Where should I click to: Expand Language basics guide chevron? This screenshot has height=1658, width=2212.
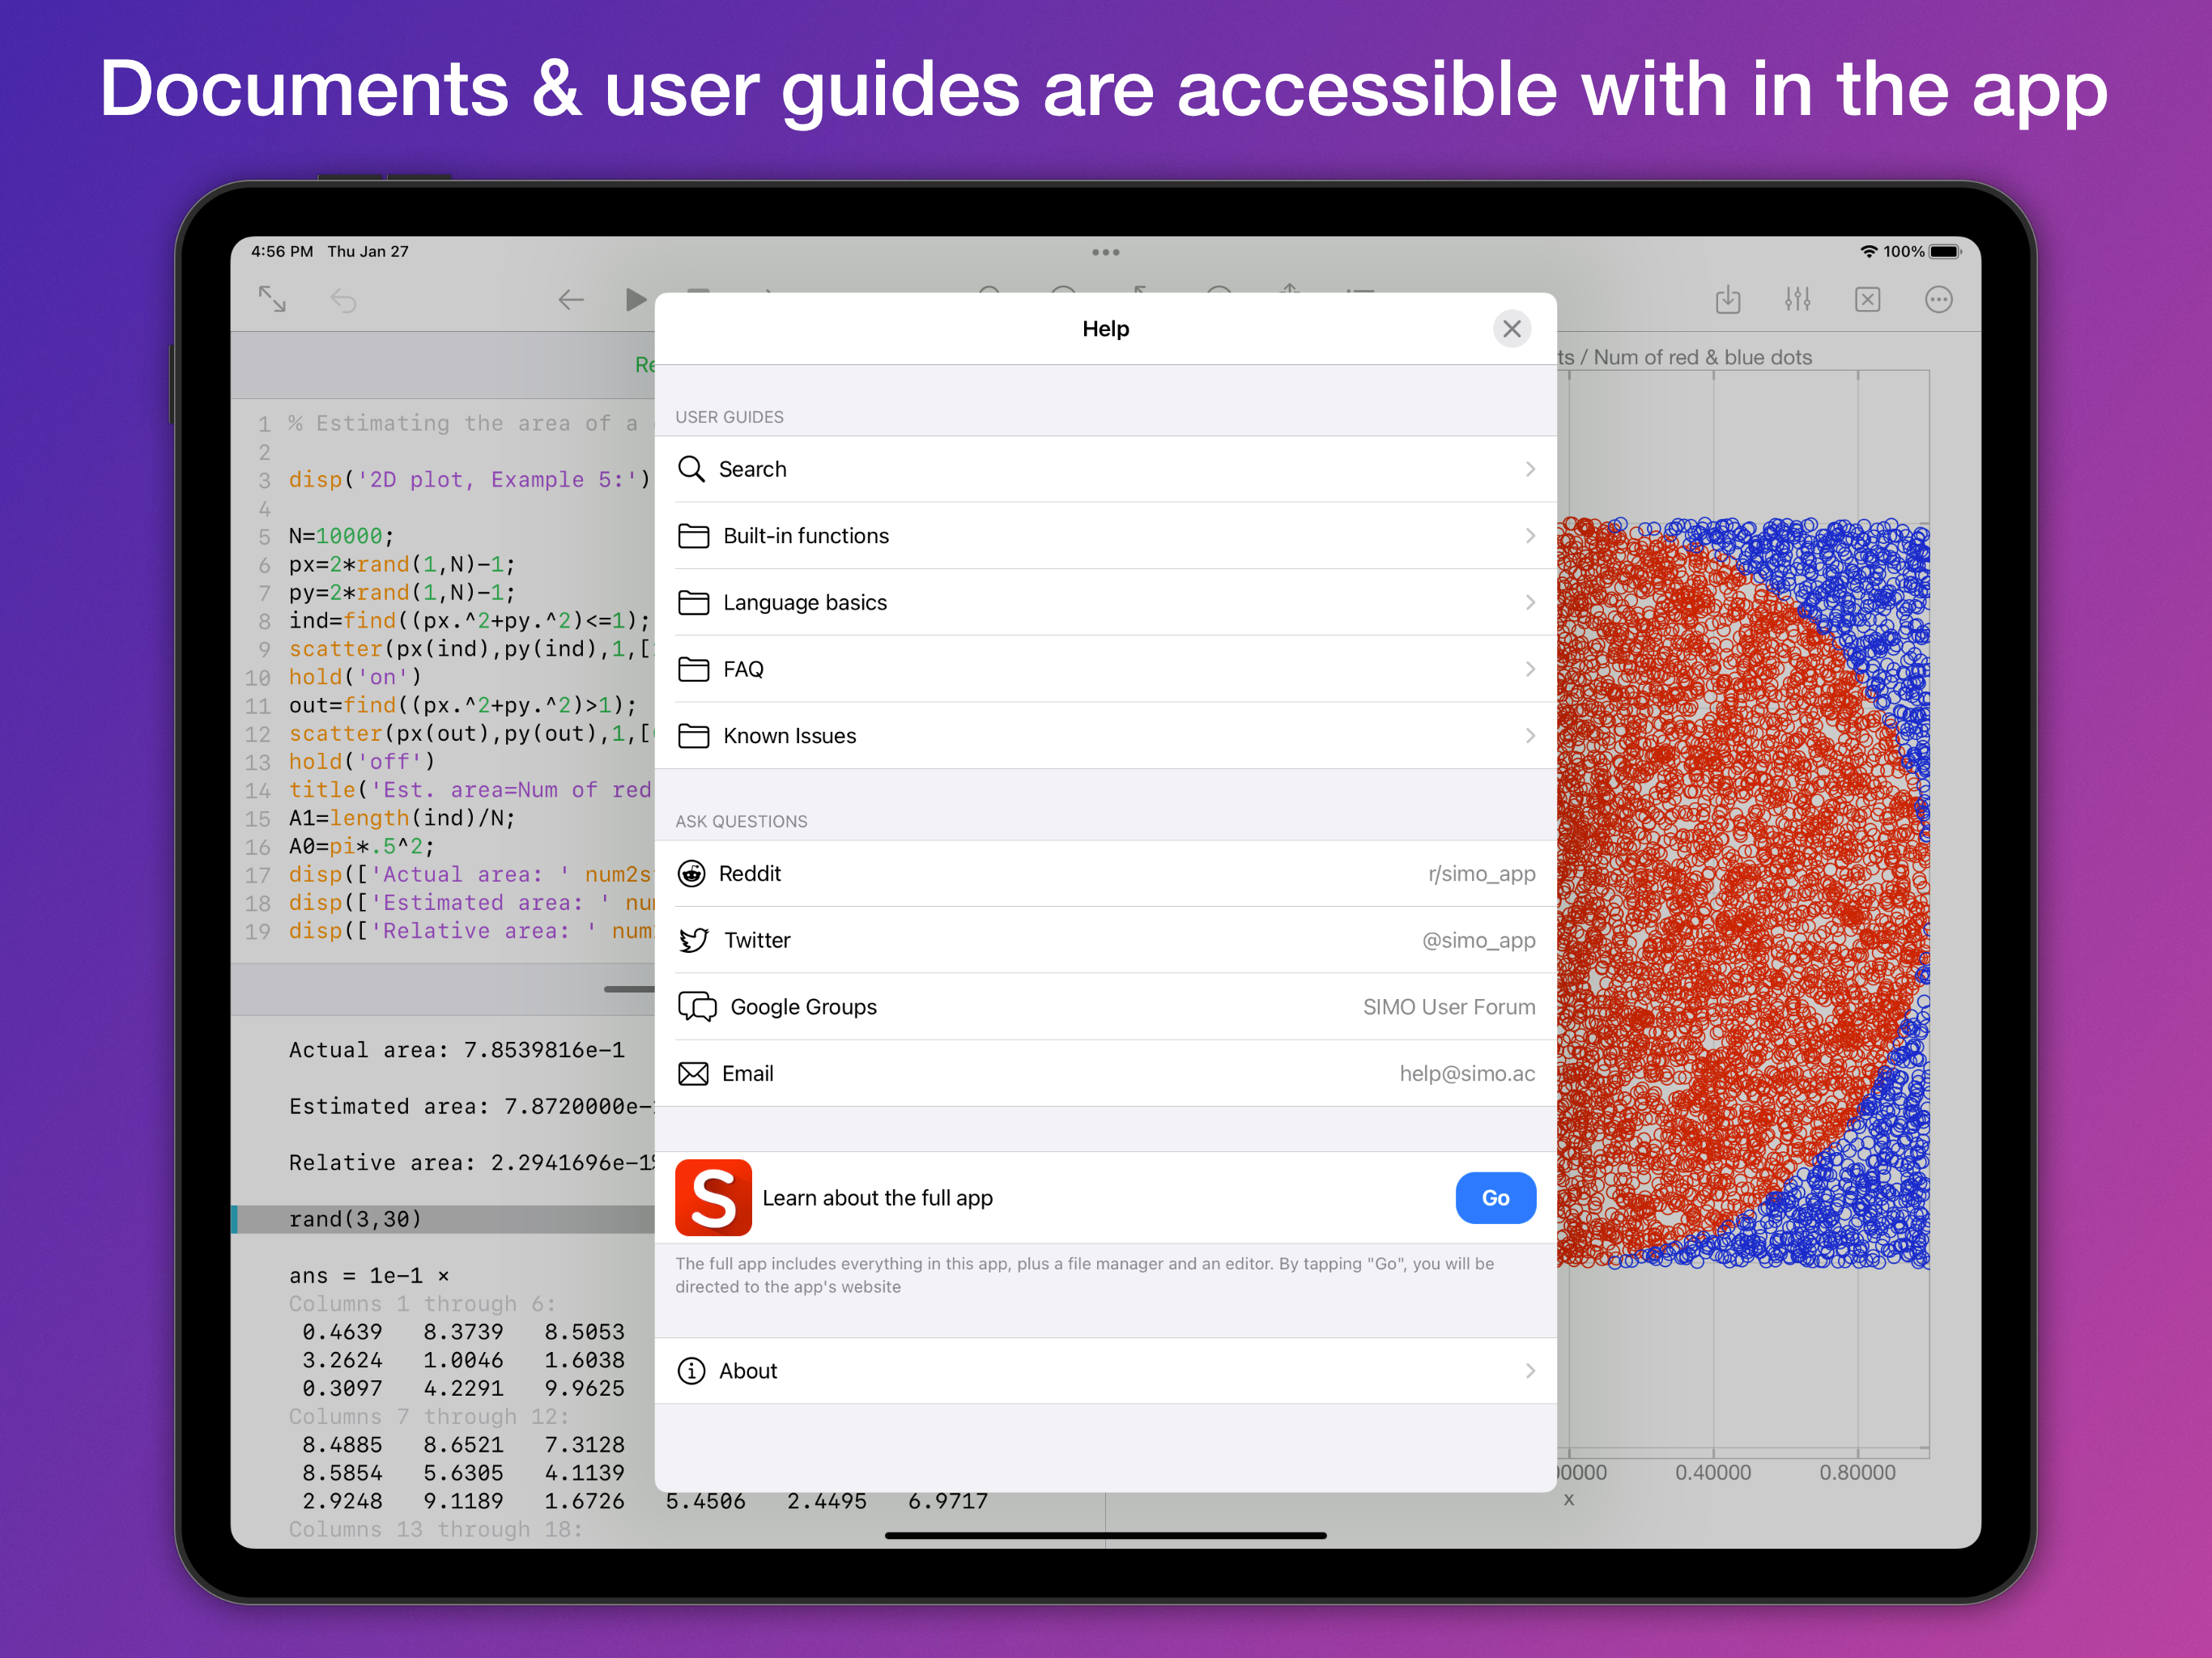[1529, 602]
